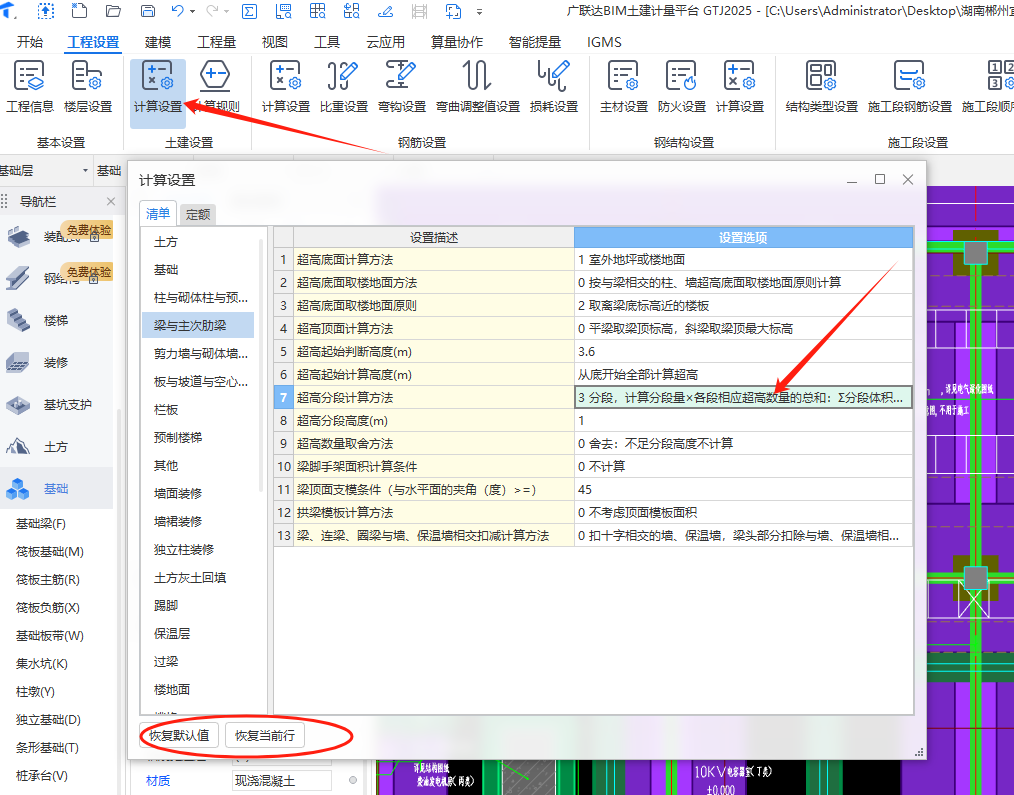Image resolution: width=1014 pixels, height=795 pixels.
Task: Select 集水坑(K) in component list
Action: pos(41,664)
